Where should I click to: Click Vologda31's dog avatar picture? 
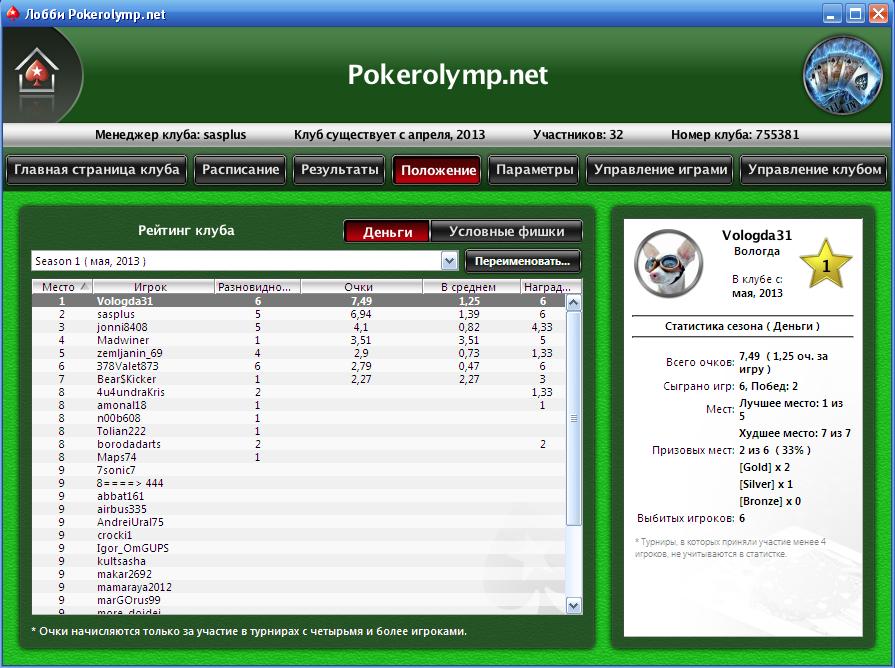point(668,263)
